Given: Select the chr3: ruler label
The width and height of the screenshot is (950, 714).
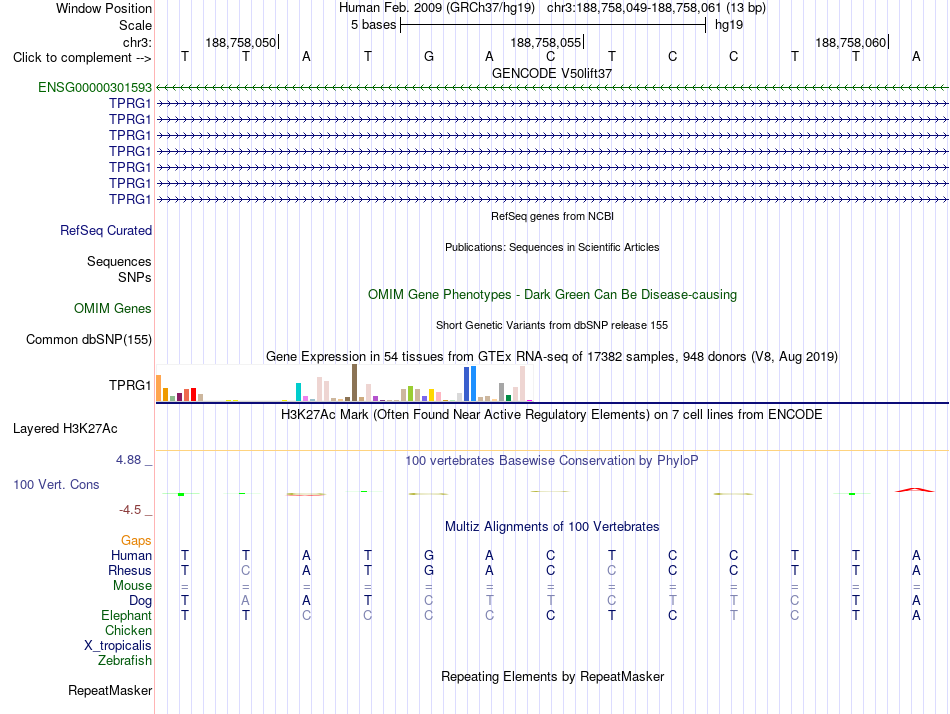Looking at the screenshot, I should 138,42.
